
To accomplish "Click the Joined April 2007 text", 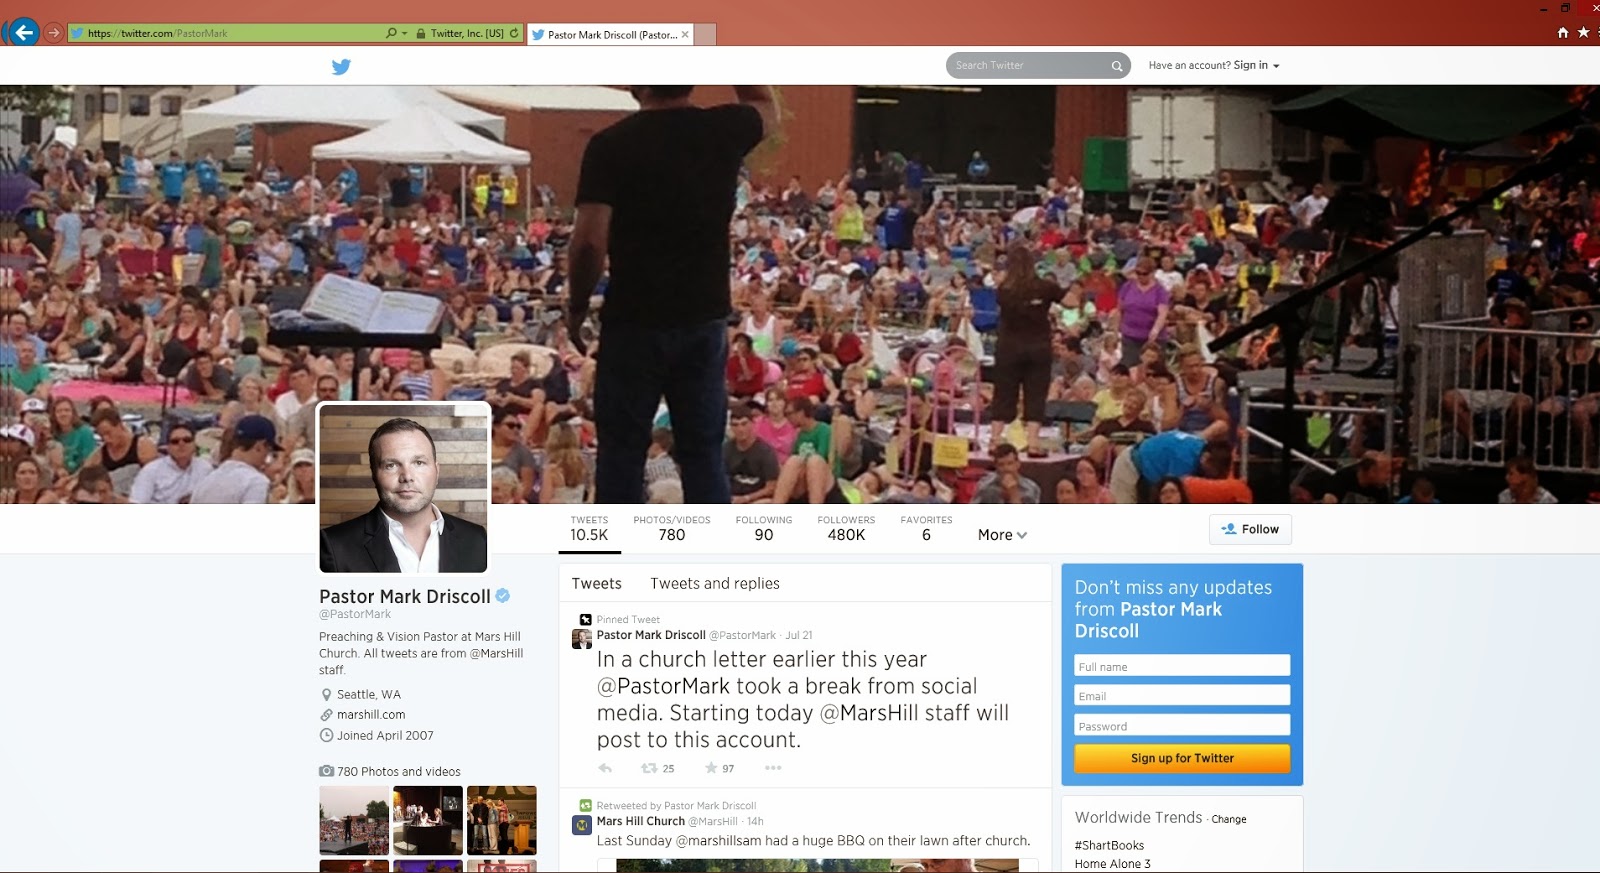I will tap(385, 735).
